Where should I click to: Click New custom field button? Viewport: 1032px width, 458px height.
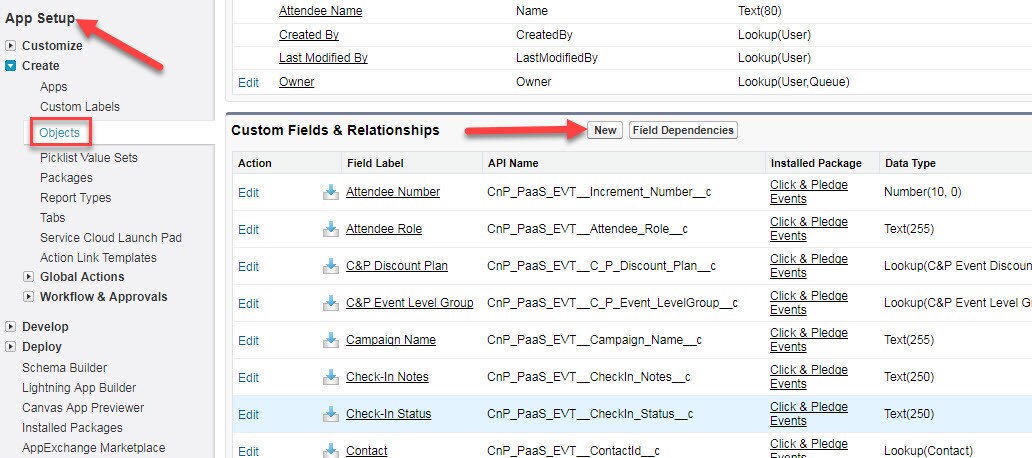pos(605,130)
